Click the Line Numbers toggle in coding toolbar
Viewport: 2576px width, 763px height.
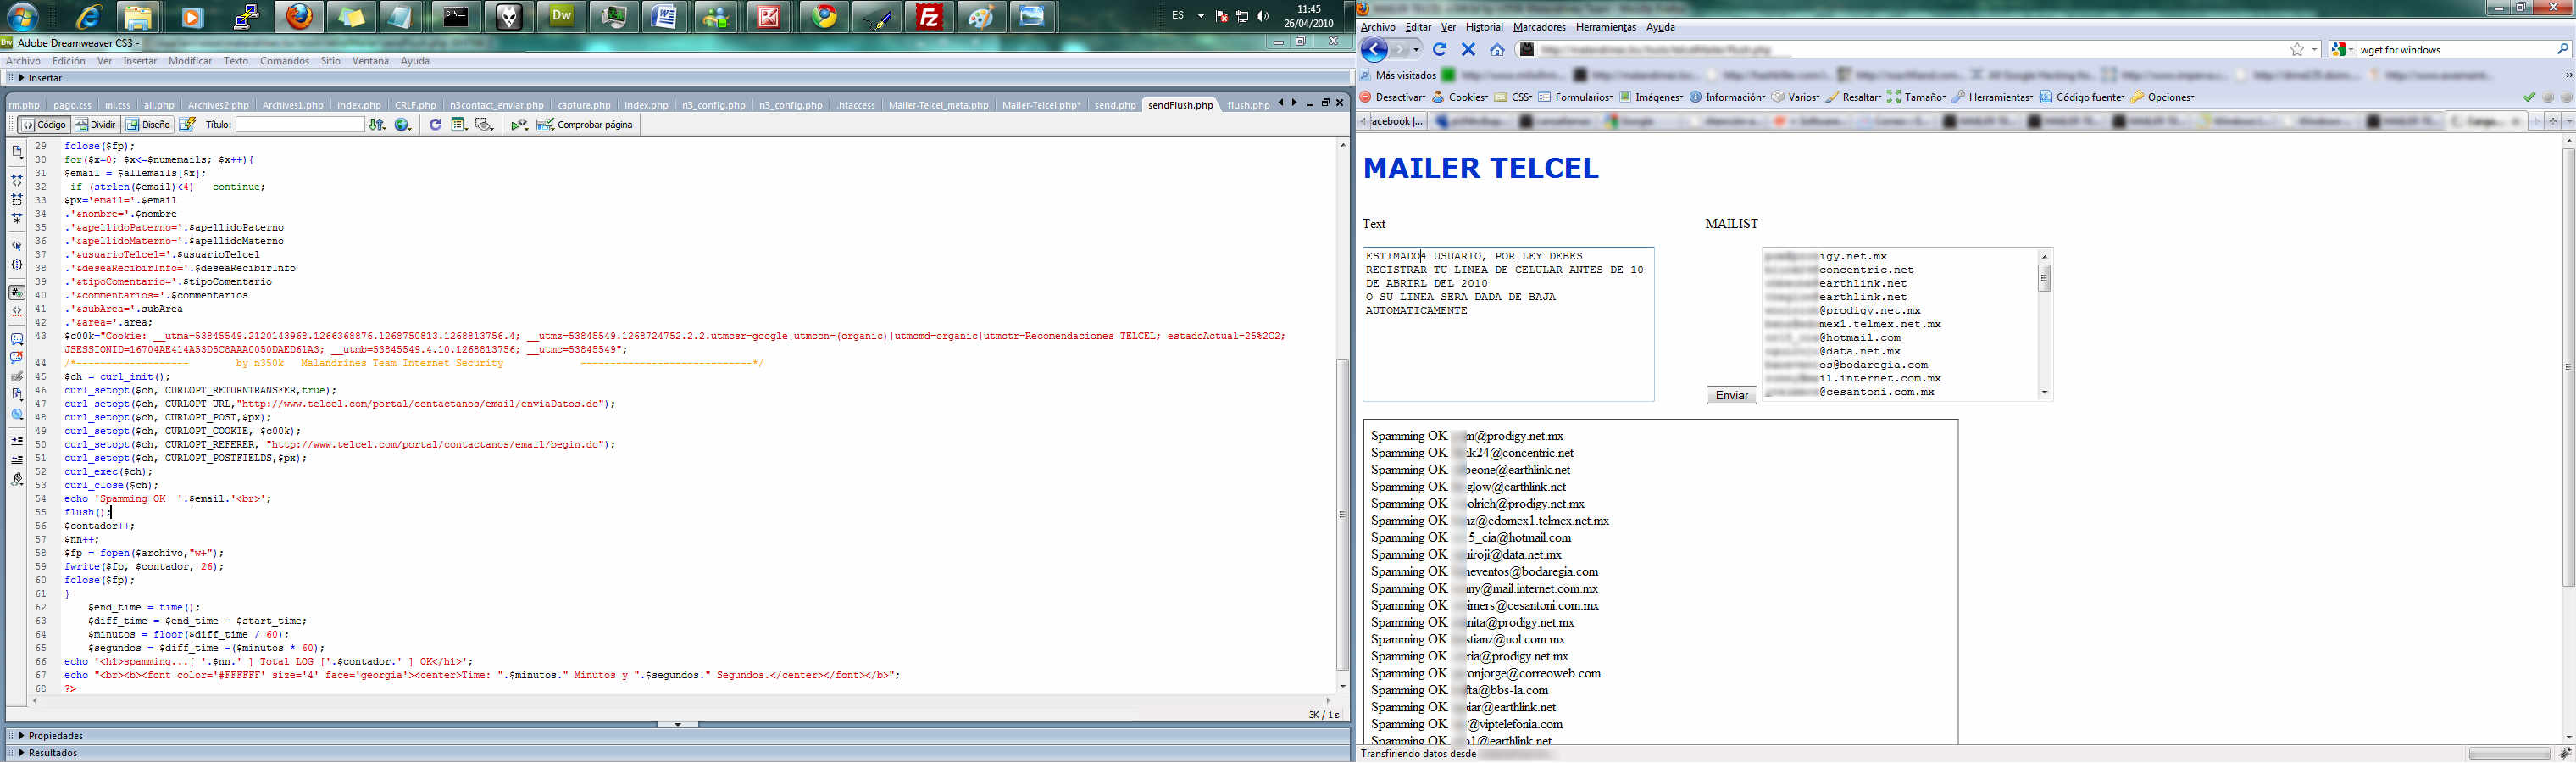[x=17, y=293]
